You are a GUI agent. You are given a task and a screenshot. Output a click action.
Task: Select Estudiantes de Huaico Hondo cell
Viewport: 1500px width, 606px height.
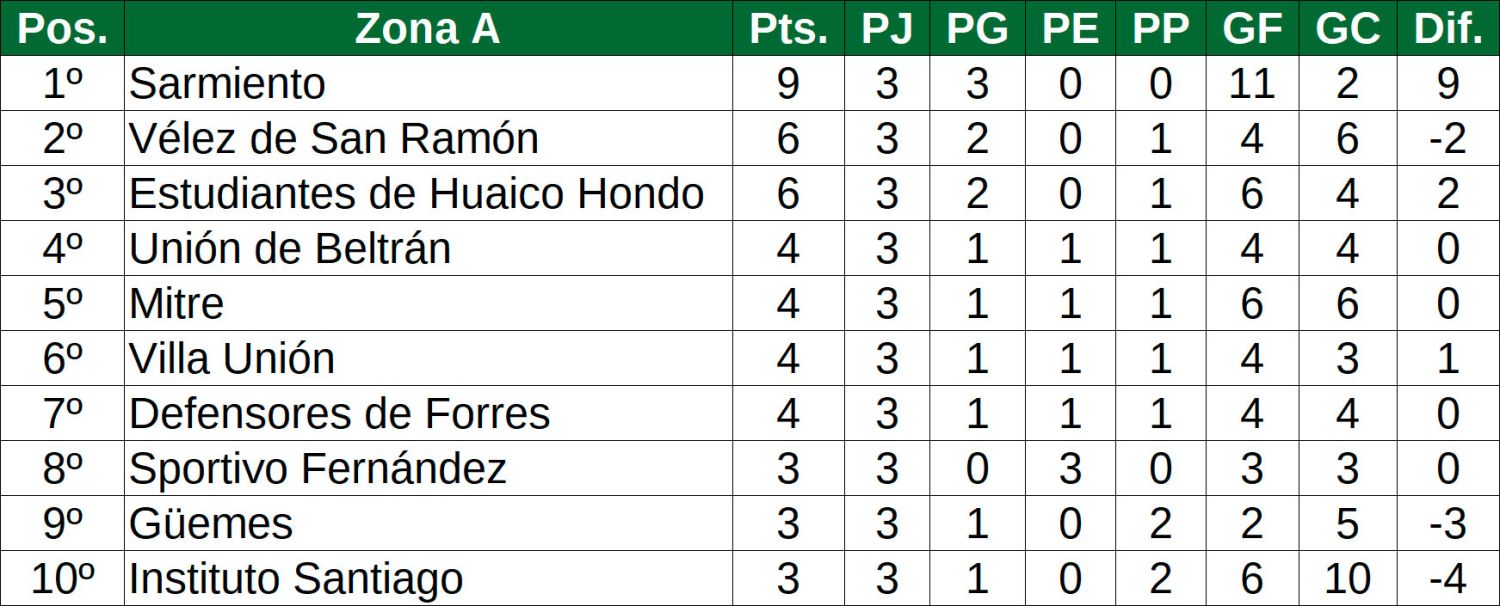pos(416,194)
